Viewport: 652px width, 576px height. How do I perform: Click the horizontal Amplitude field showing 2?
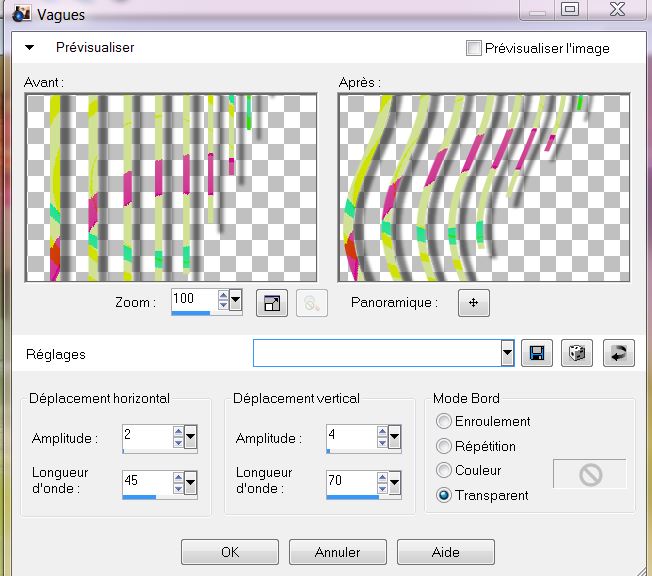click(148, 436)
